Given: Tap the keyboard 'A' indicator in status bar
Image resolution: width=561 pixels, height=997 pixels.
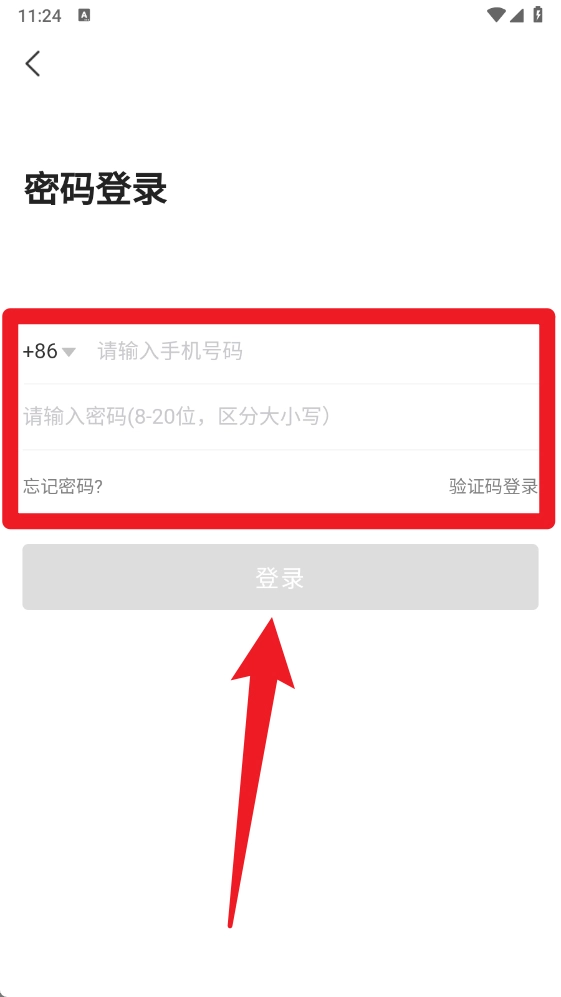Looking at the screenshot, I should point(84,15).
